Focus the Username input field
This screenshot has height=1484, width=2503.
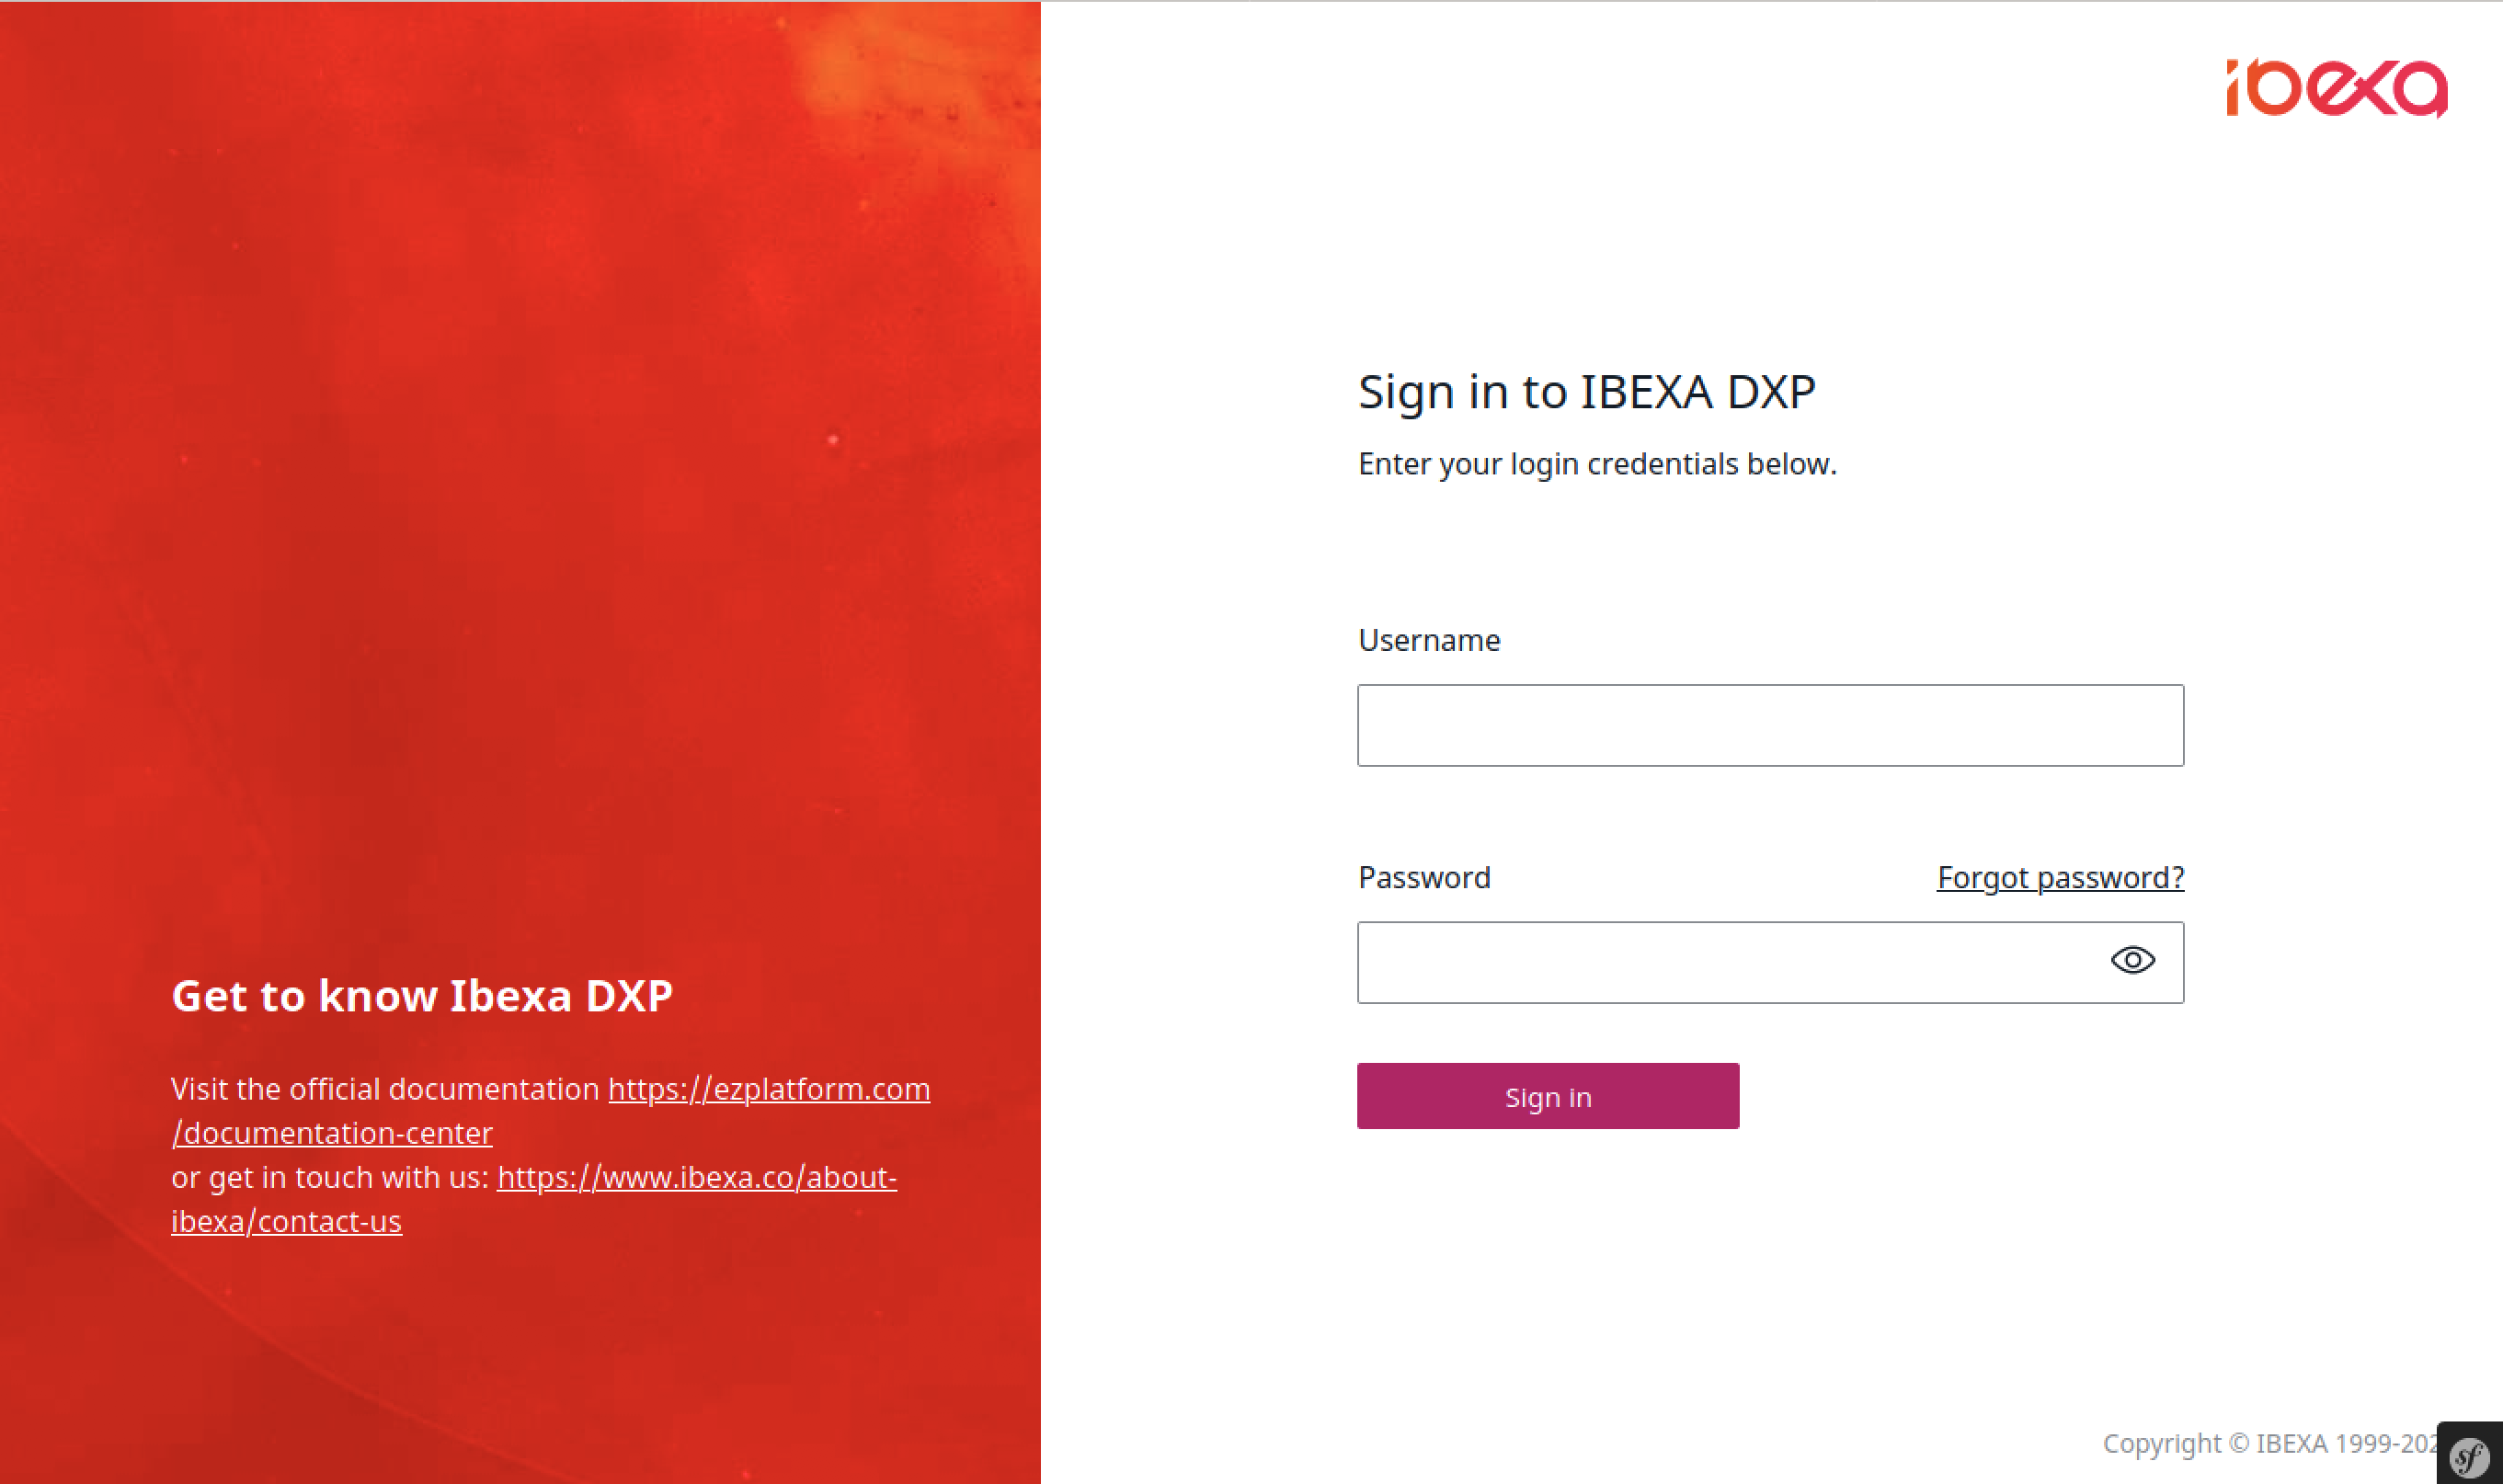(x=1769, y=725)
